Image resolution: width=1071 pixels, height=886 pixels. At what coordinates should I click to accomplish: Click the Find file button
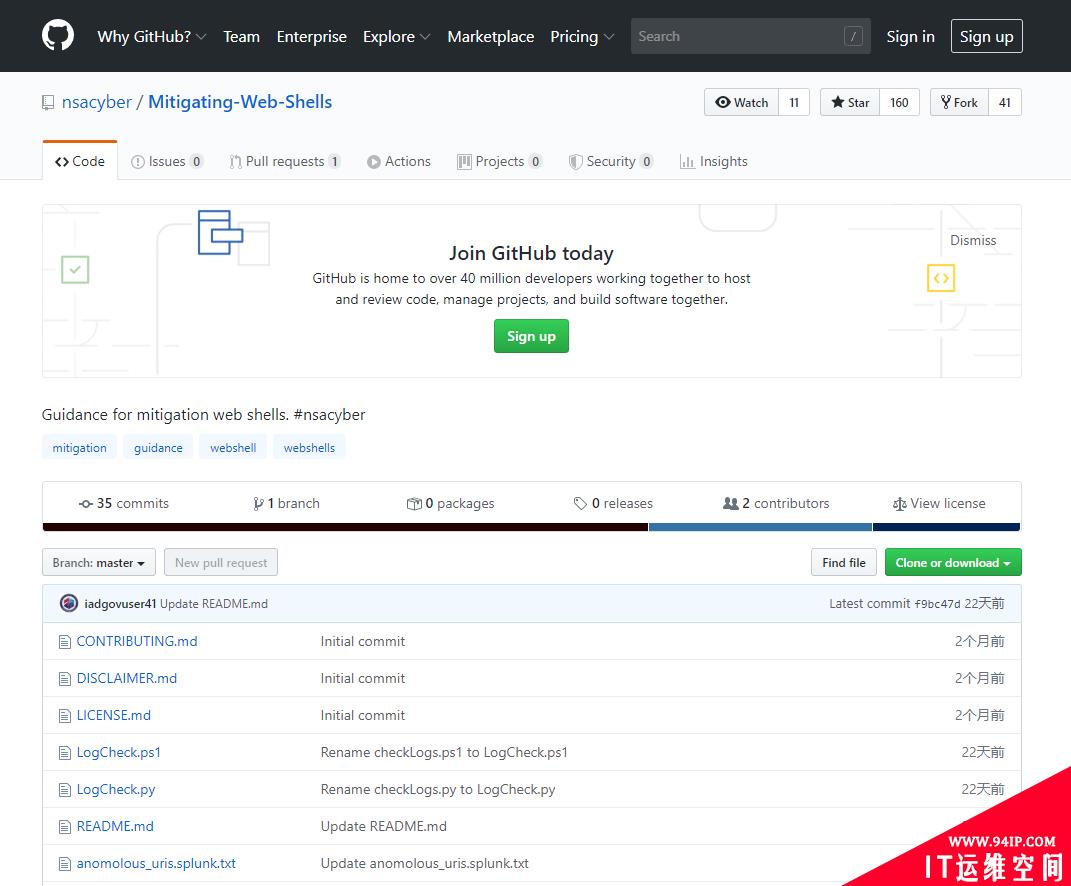(x=844, y=562)
